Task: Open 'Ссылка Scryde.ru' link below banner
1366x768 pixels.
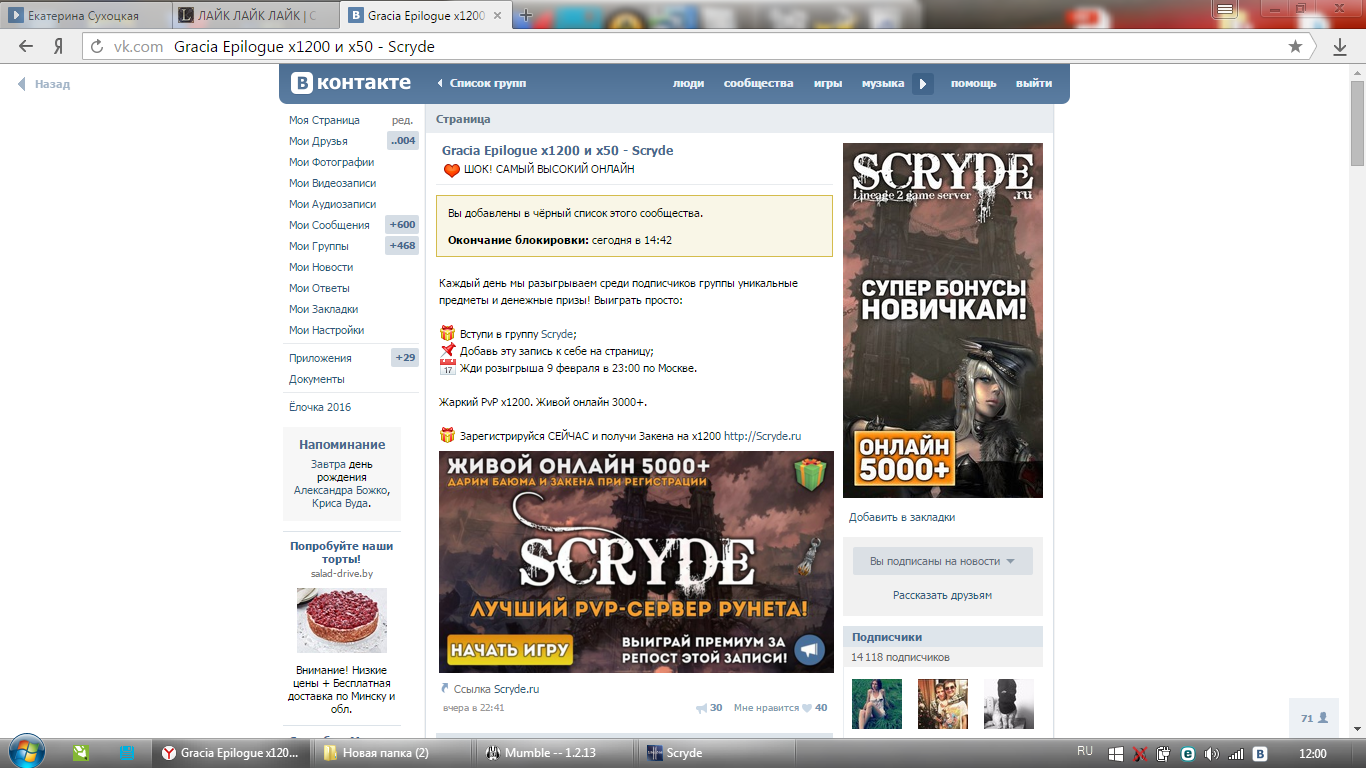Action: pyautogui.click(x=496, y=689)
